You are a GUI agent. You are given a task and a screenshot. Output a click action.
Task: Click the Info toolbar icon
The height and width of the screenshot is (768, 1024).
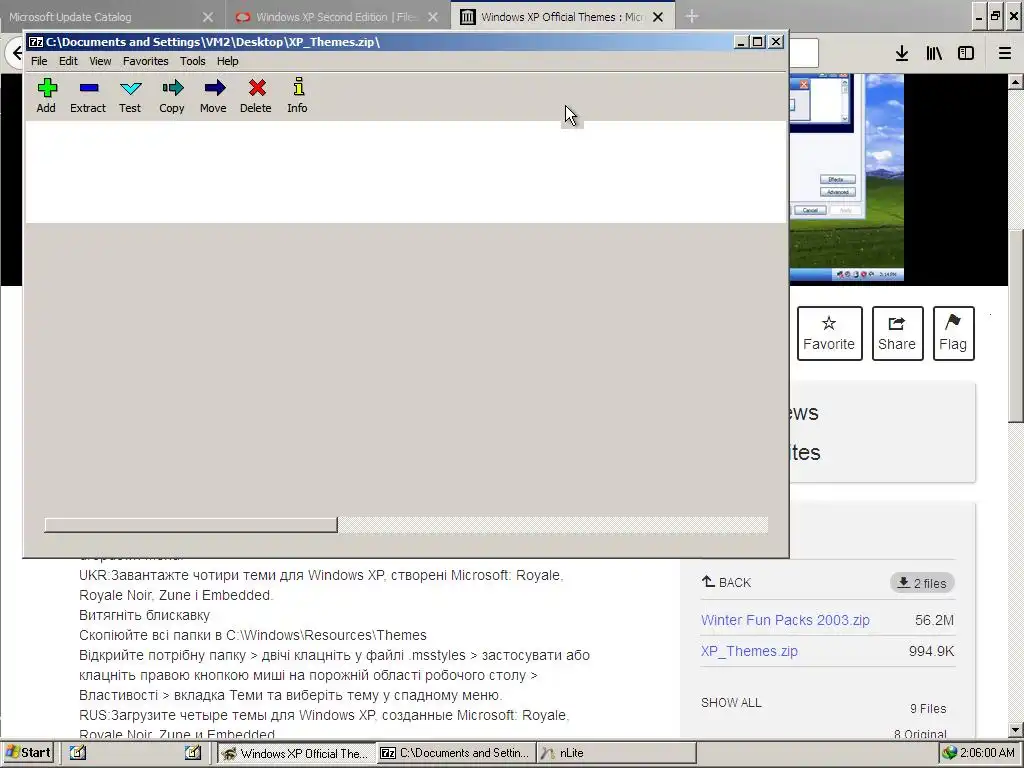pos(297,95)
